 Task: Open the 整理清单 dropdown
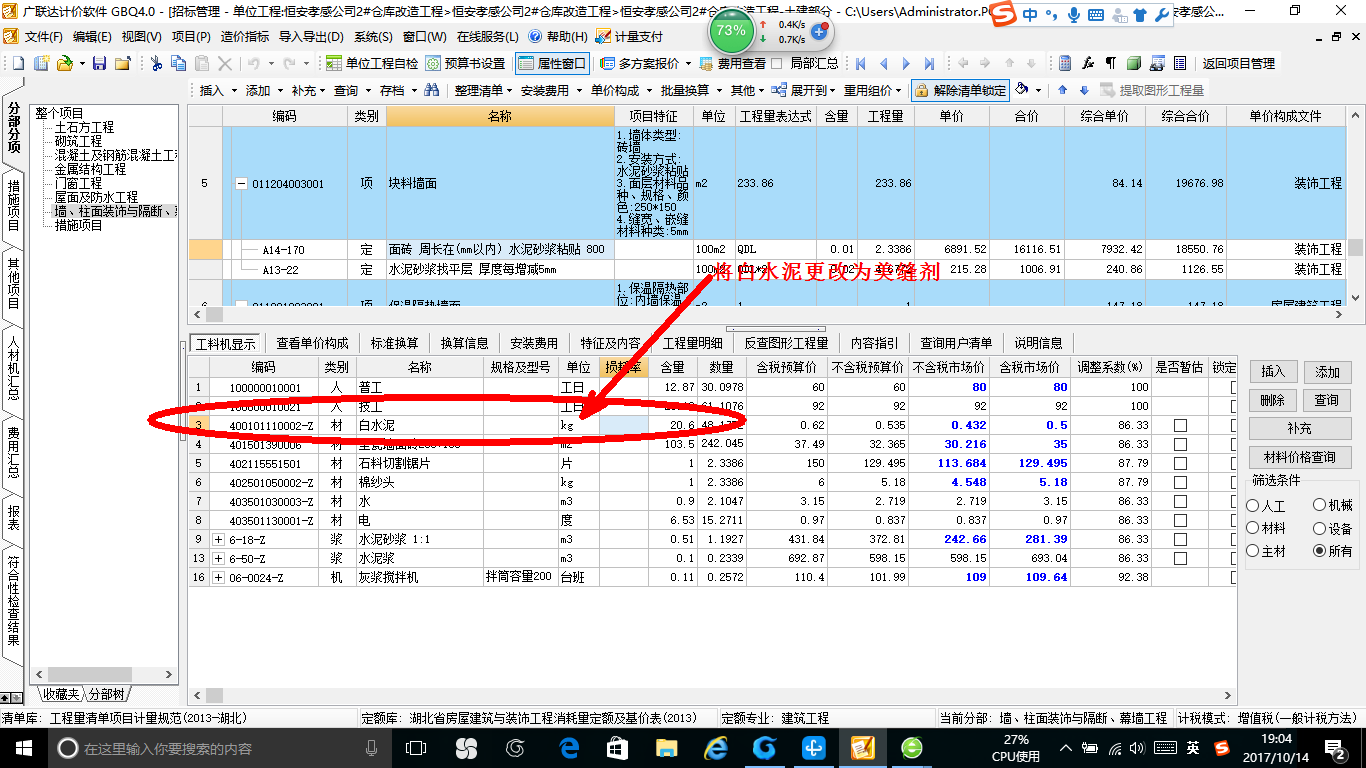[483, 90]
